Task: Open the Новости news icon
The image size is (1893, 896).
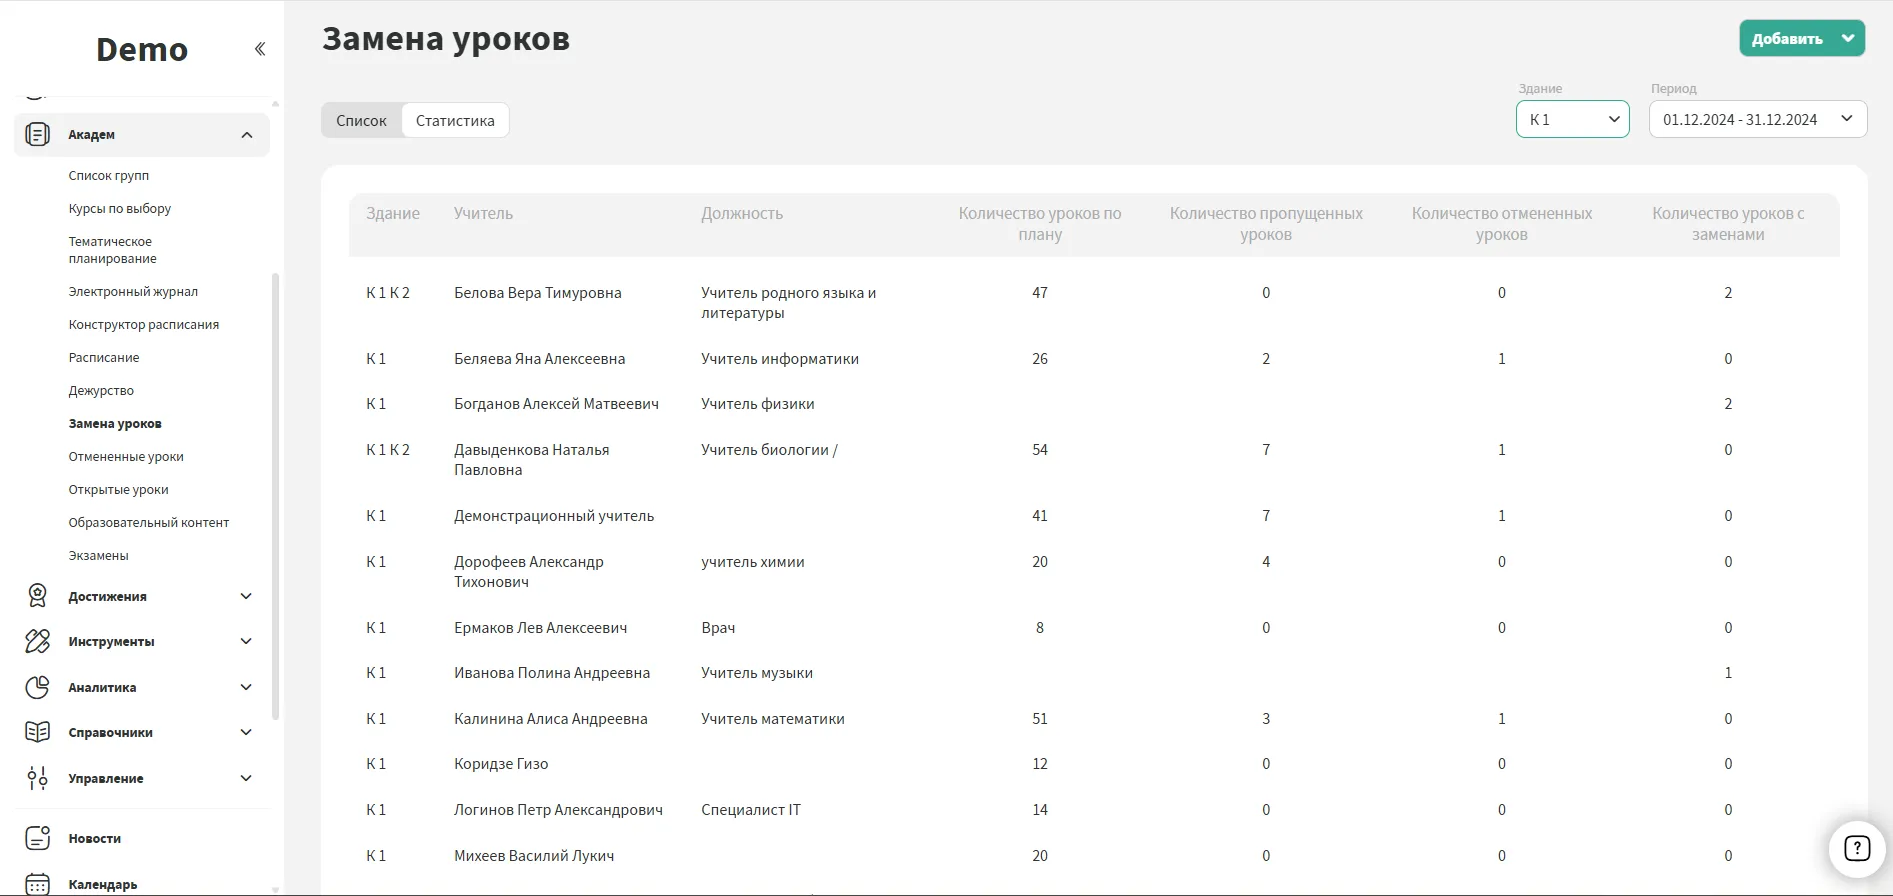Action: (37, 838)
